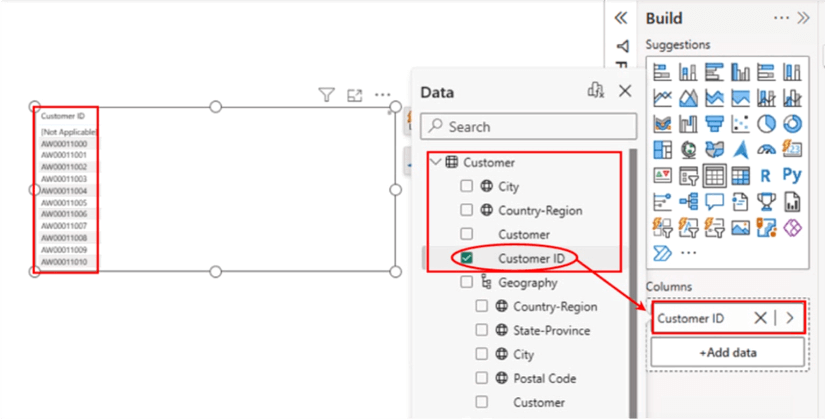Add a Python visual
825x419 pixels.
(792, 176)
